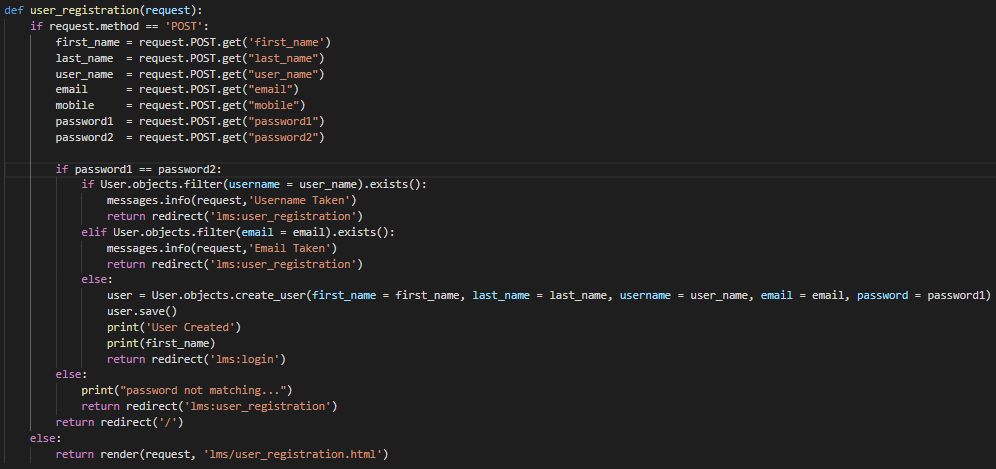Click the quoted "last_name" string literal
The image size is (996, 469).
coord(285,58)
